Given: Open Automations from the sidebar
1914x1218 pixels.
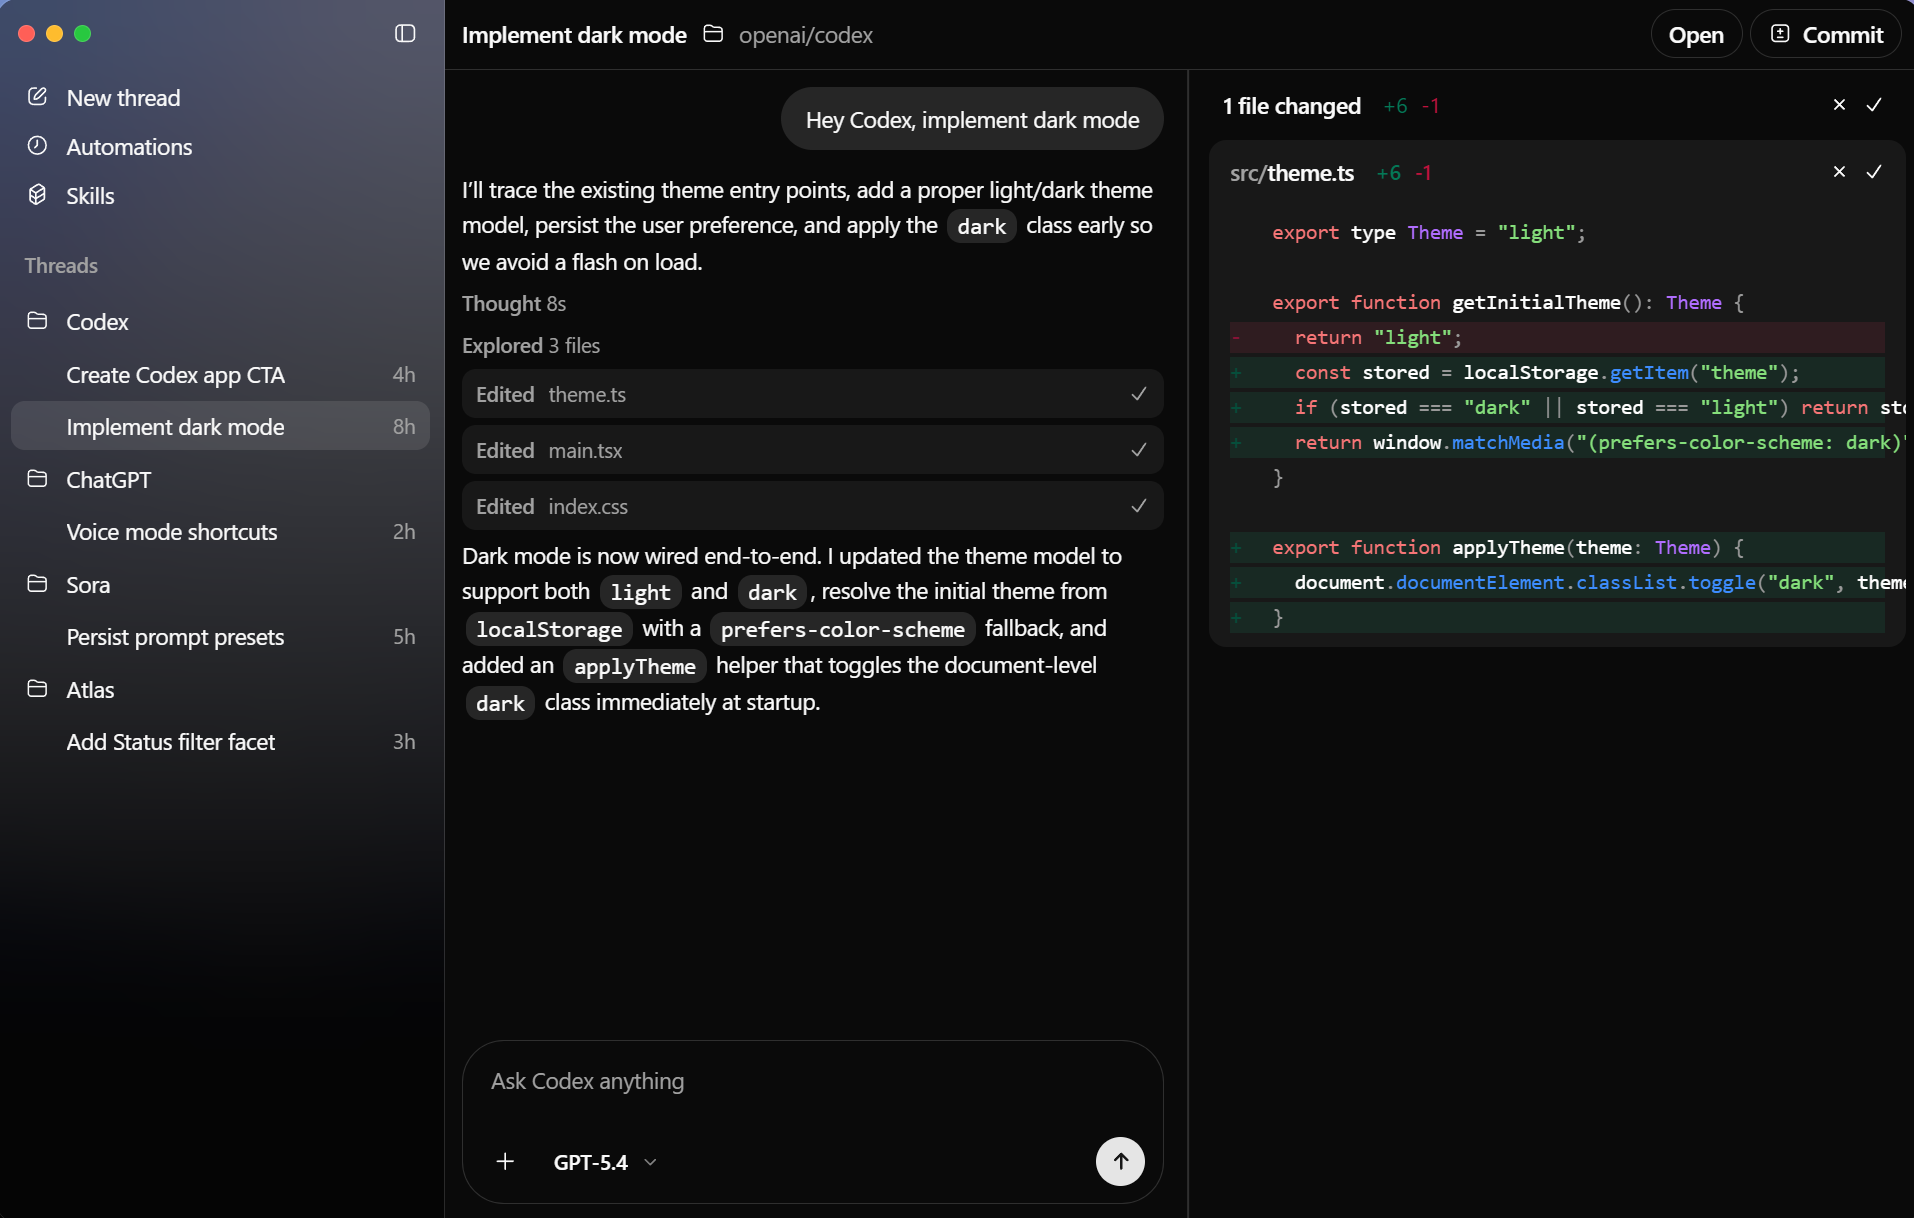Looking at the screenshot, I should (128, 147).
